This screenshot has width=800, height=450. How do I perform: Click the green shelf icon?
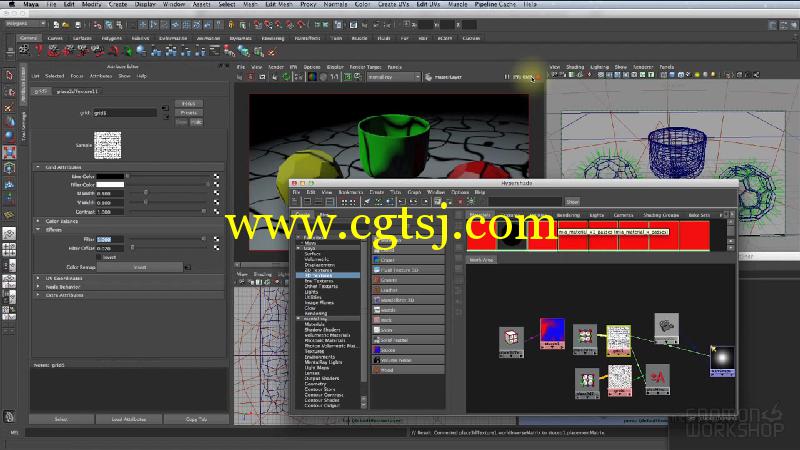click(128, 51)
